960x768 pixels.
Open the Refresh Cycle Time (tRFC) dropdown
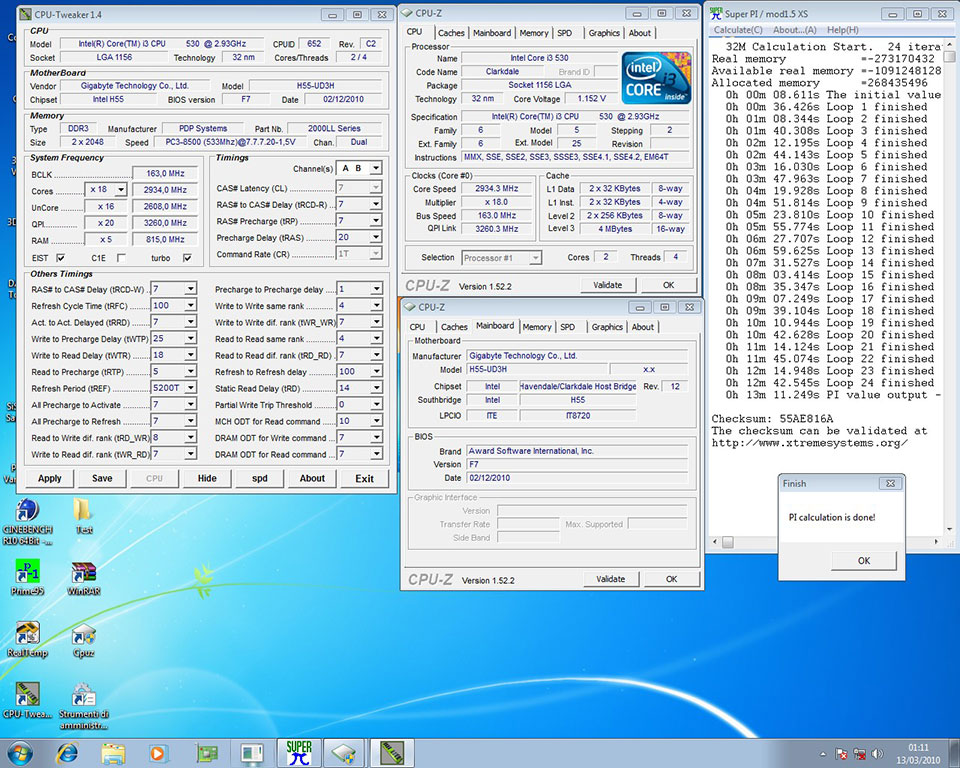[191, 305]
